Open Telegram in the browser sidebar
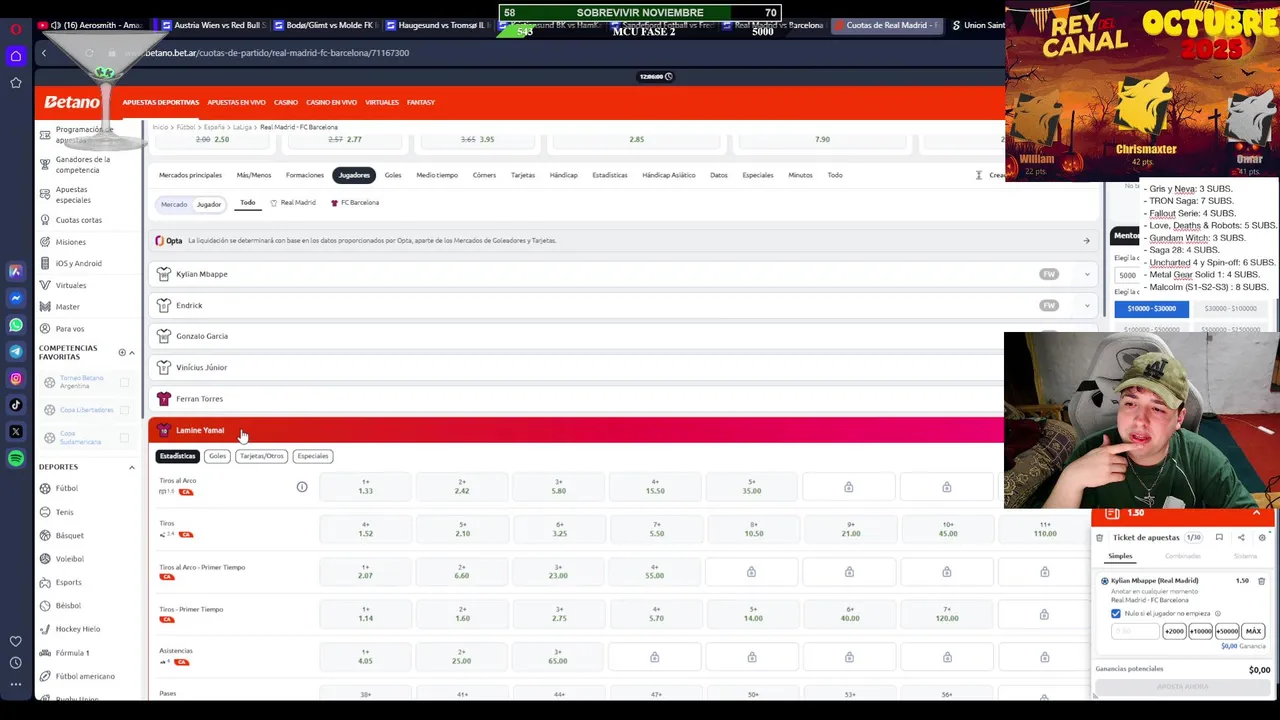 pyautogui.click(x=16, y=351)
